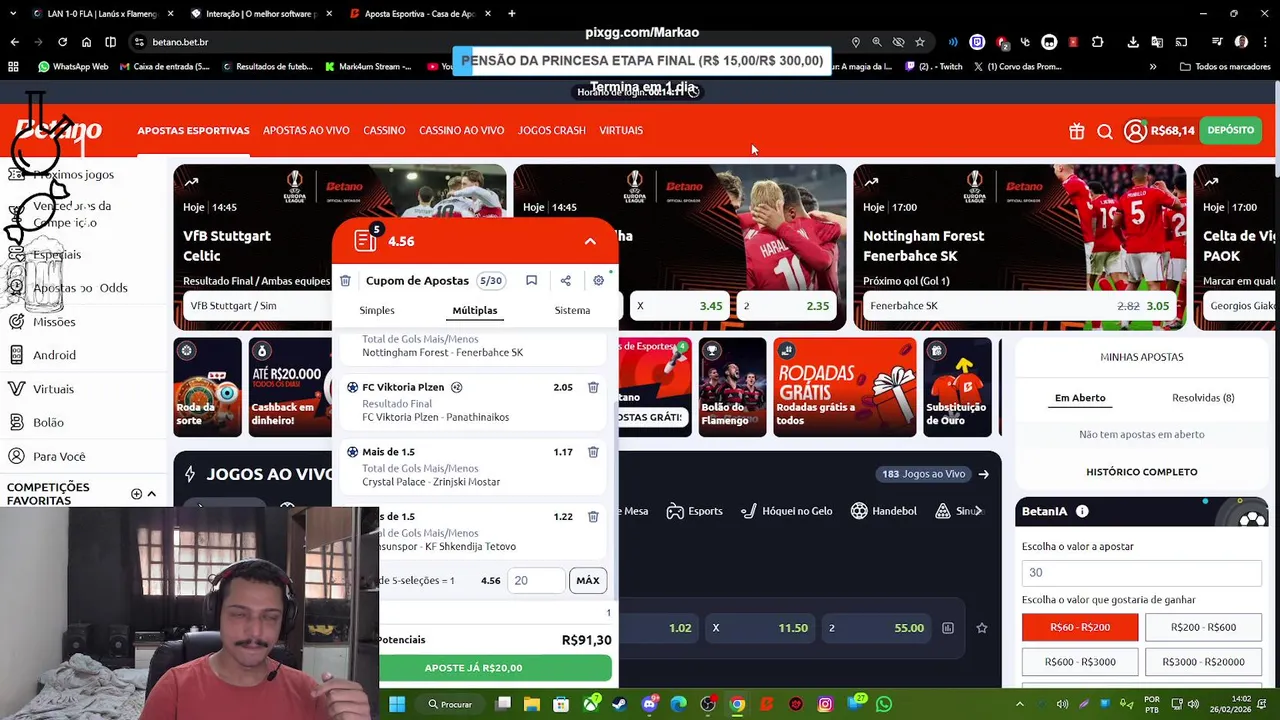The image size is (1280, 720).
Task: Open Steam from the Windows taskbar
Action: pos(620,704)
